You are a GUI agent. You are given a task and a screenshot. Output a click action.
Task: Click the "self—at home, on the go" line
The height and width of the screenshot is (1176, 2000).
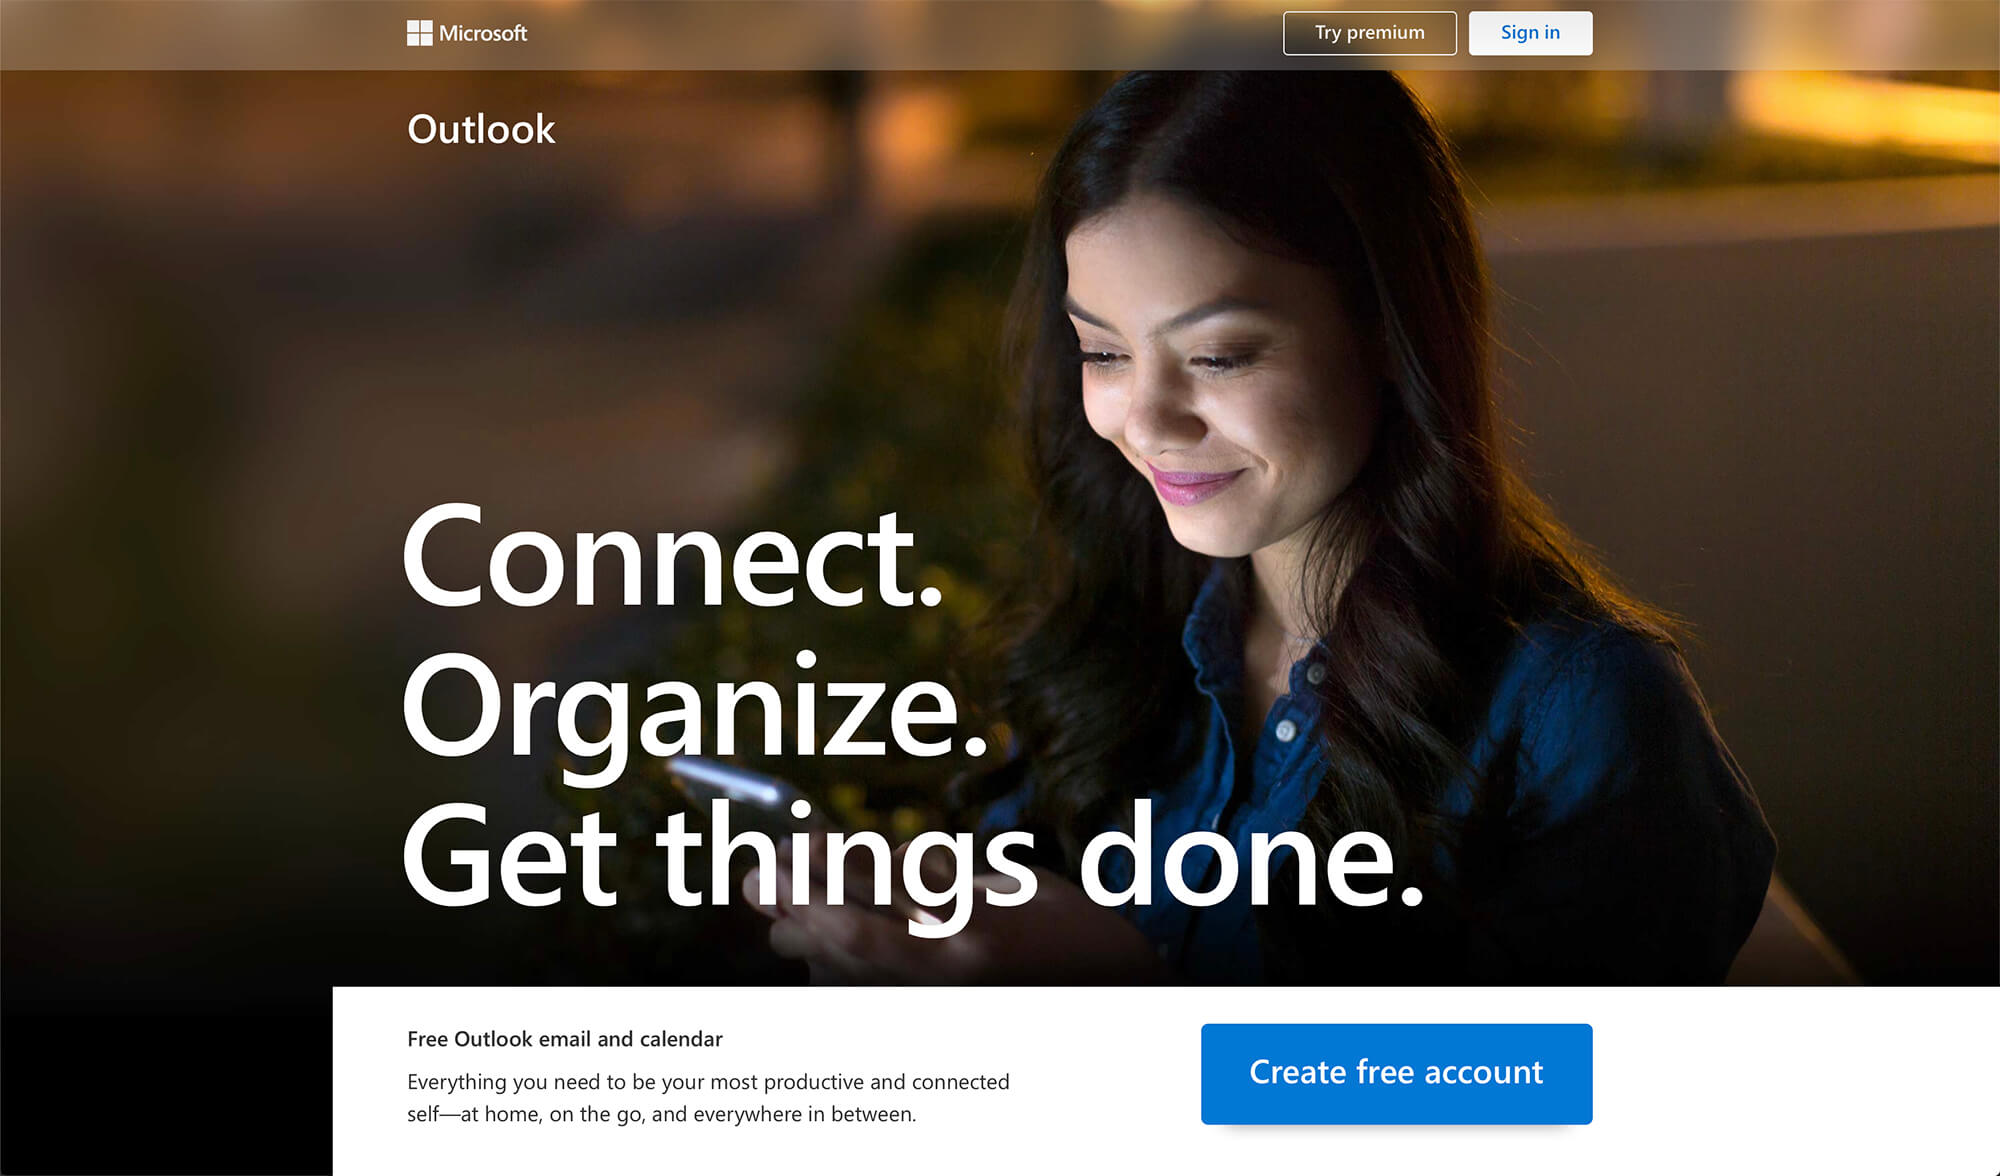(x=661, y=1114)
